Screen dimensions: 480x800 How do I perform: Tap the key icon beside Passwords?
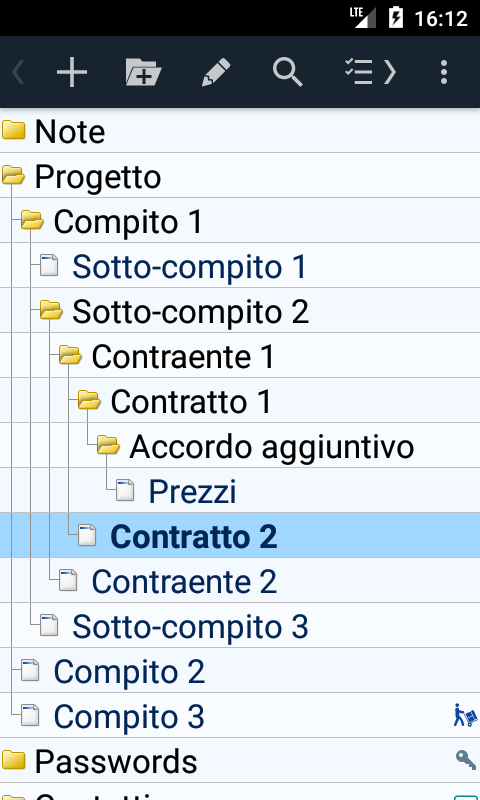[466, 760]
